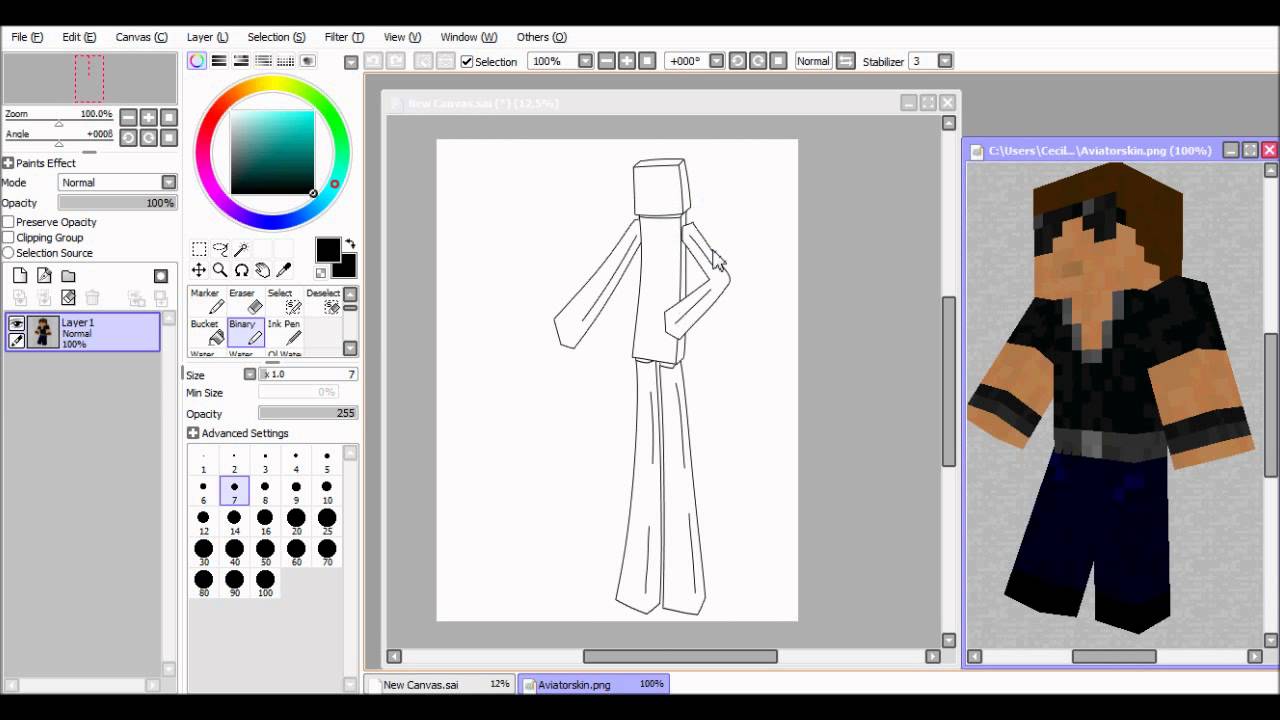The width and height of the screenshot is (1280, 720).
Task: Toggle the Selection checkbox in toolbar
Action: (x=466, y=62)
